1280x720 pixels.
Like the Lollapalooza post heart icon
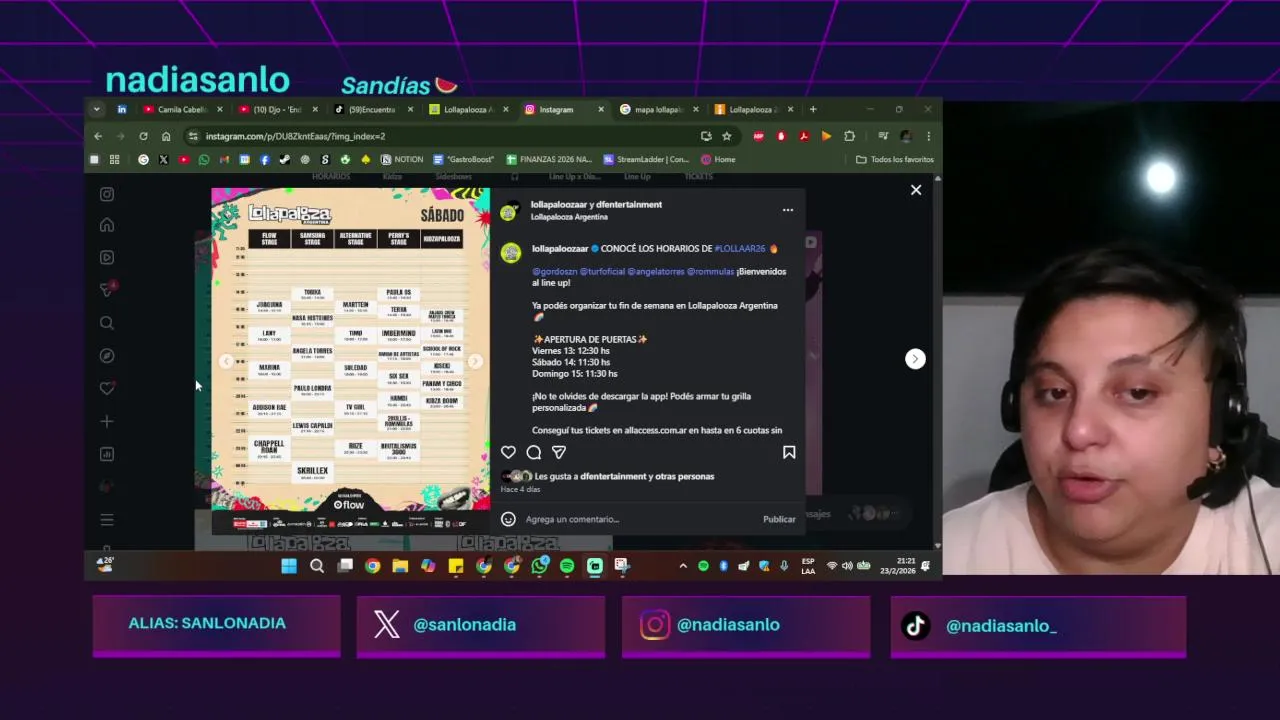(508, 452)
